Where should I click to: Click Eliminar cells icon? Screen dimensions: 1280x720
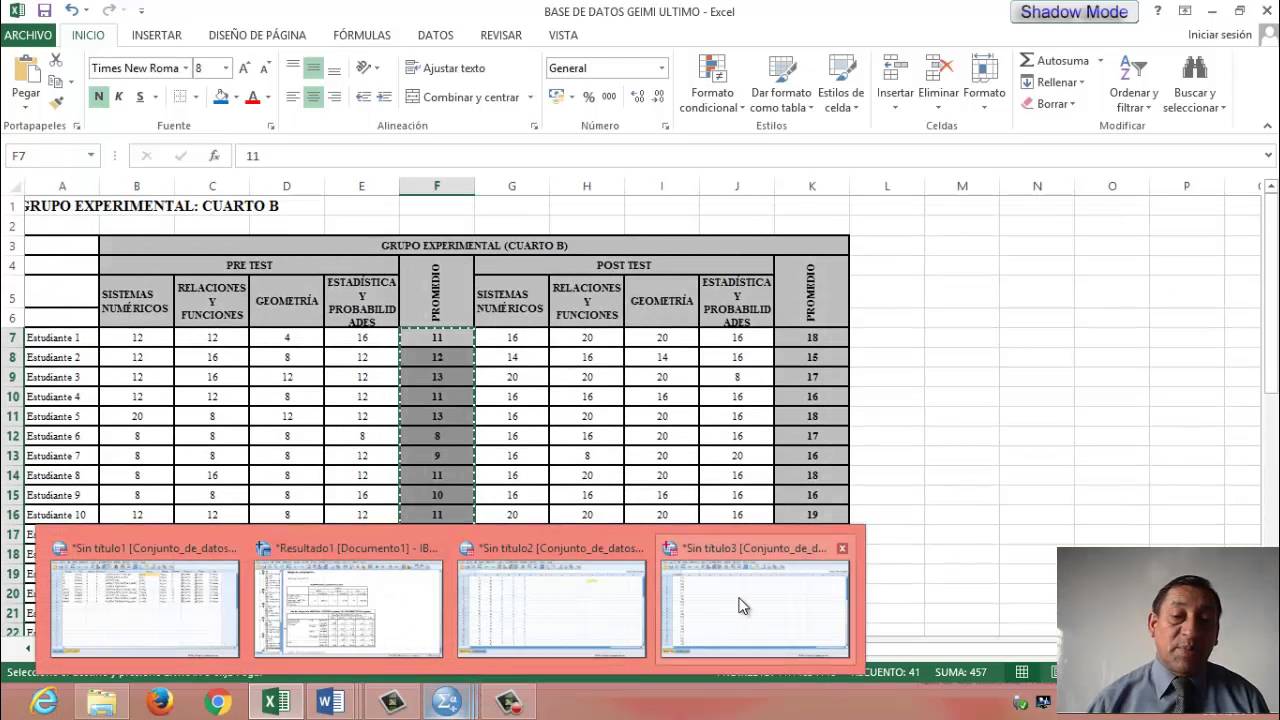(938, 70)
